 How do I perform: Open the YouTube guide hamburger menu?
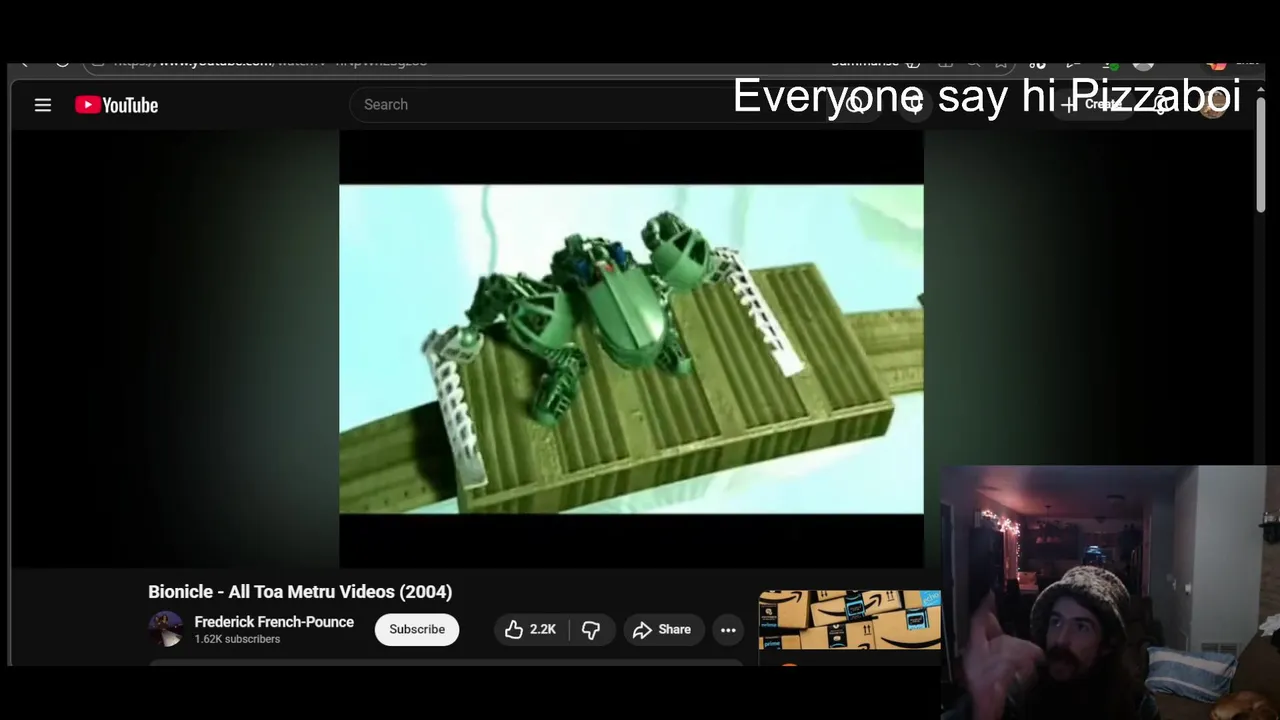click(x=43, y=105)
